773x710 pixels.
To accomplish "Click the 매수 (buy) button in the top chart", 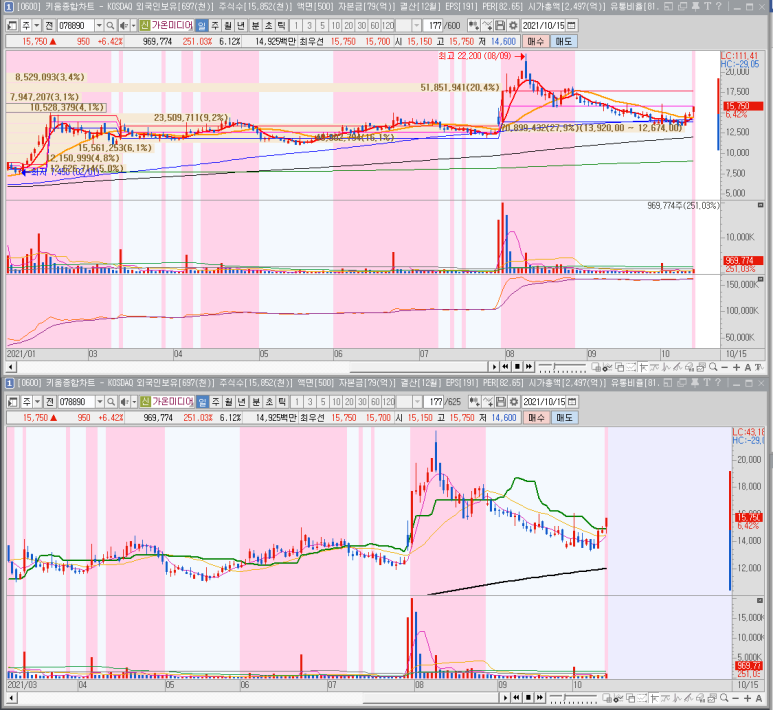I will coord(535,41).
